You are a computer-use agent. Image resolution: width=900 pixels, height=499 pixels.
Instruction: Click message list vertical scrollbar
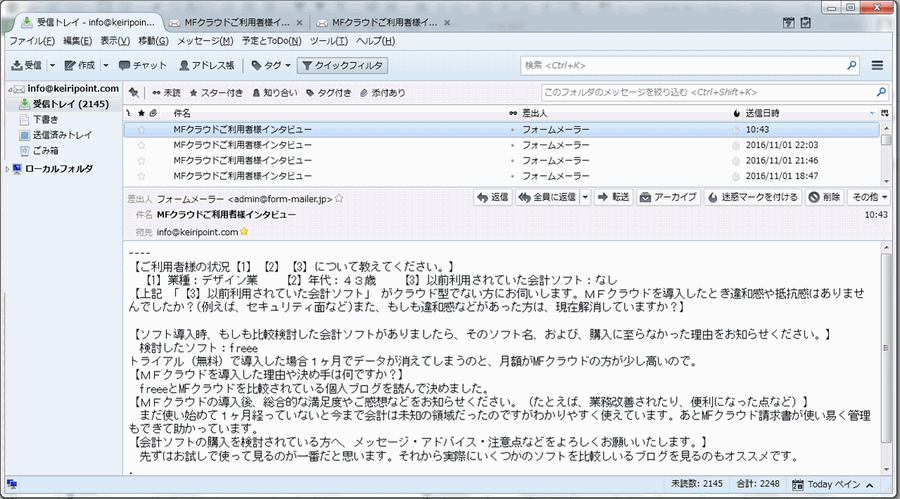click(886, 154)
